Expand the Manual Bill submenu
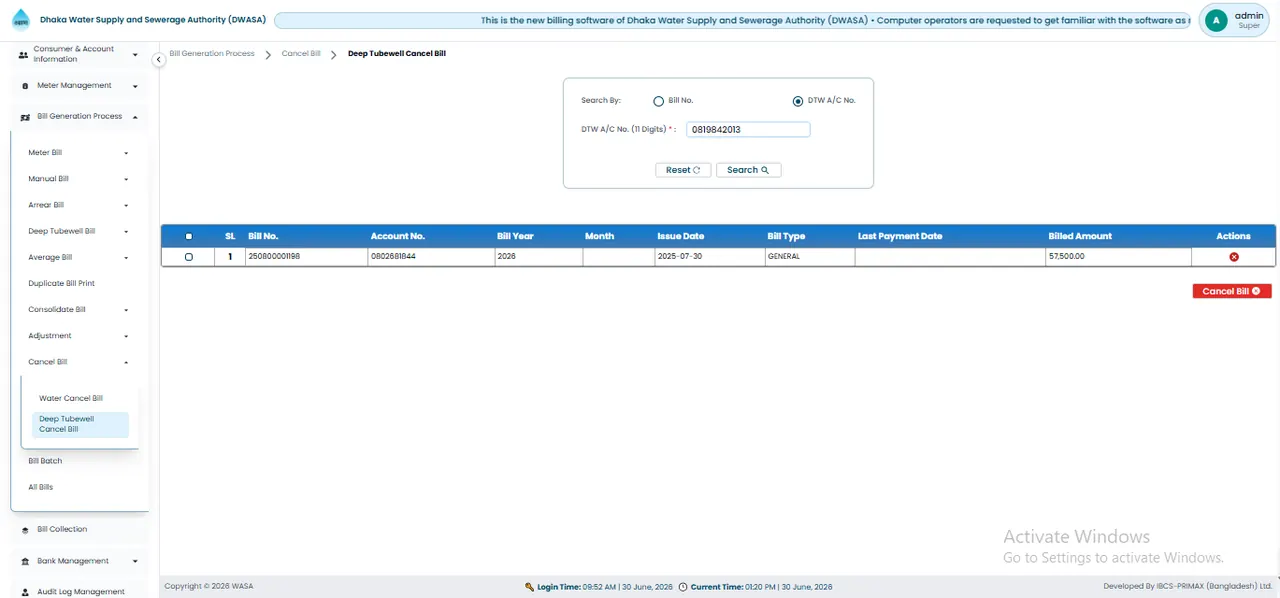The height and width of the screenshot is (598, 1280). pyautogui.click(x=126, y=179)
